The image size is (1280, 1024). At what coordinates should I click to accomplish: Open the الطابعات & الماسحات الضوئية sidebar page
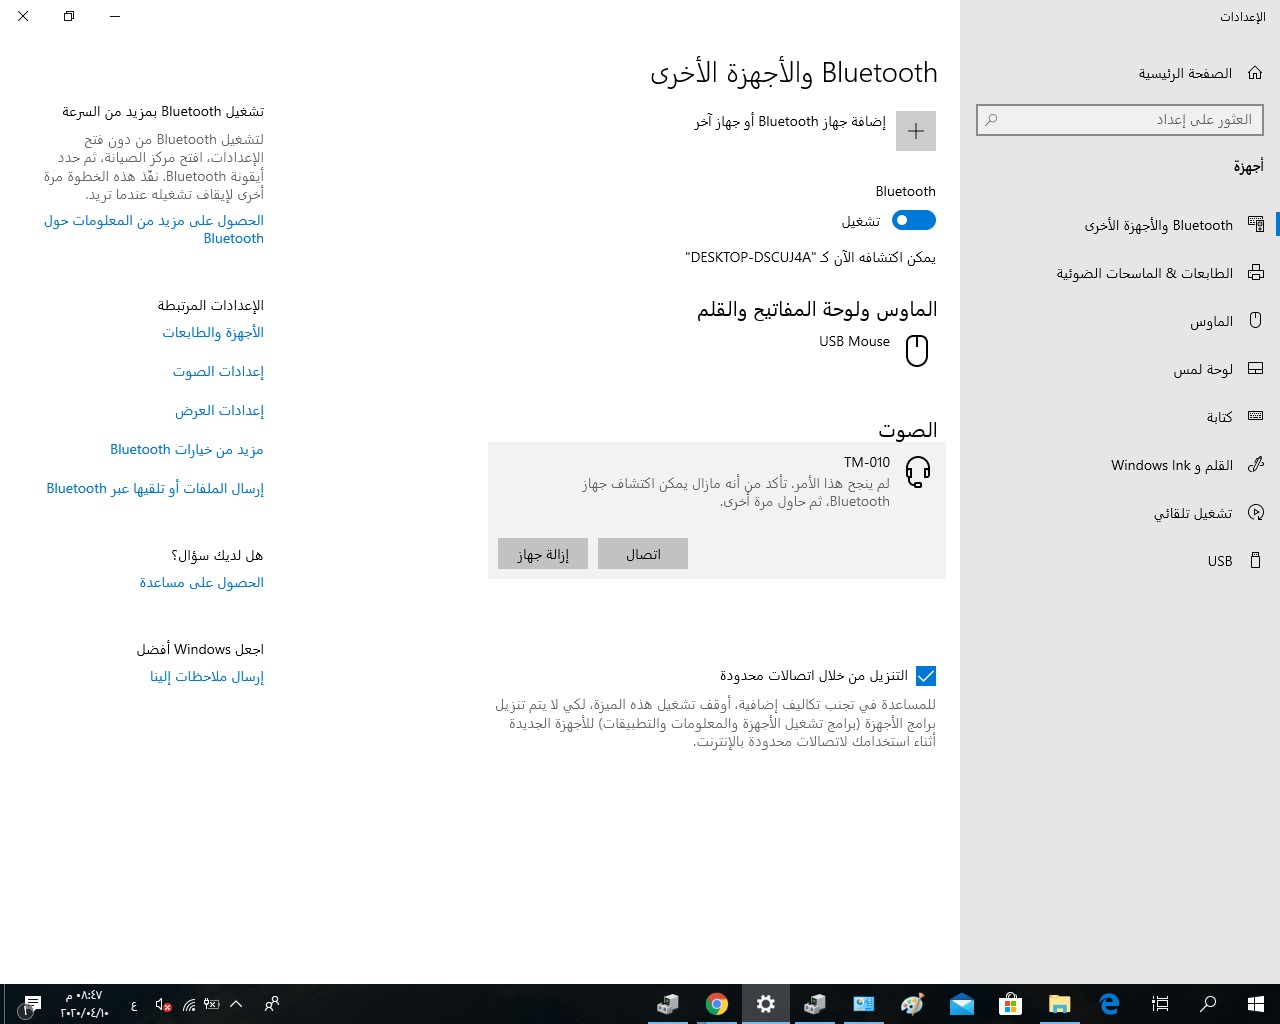(x=1120, y=273)
